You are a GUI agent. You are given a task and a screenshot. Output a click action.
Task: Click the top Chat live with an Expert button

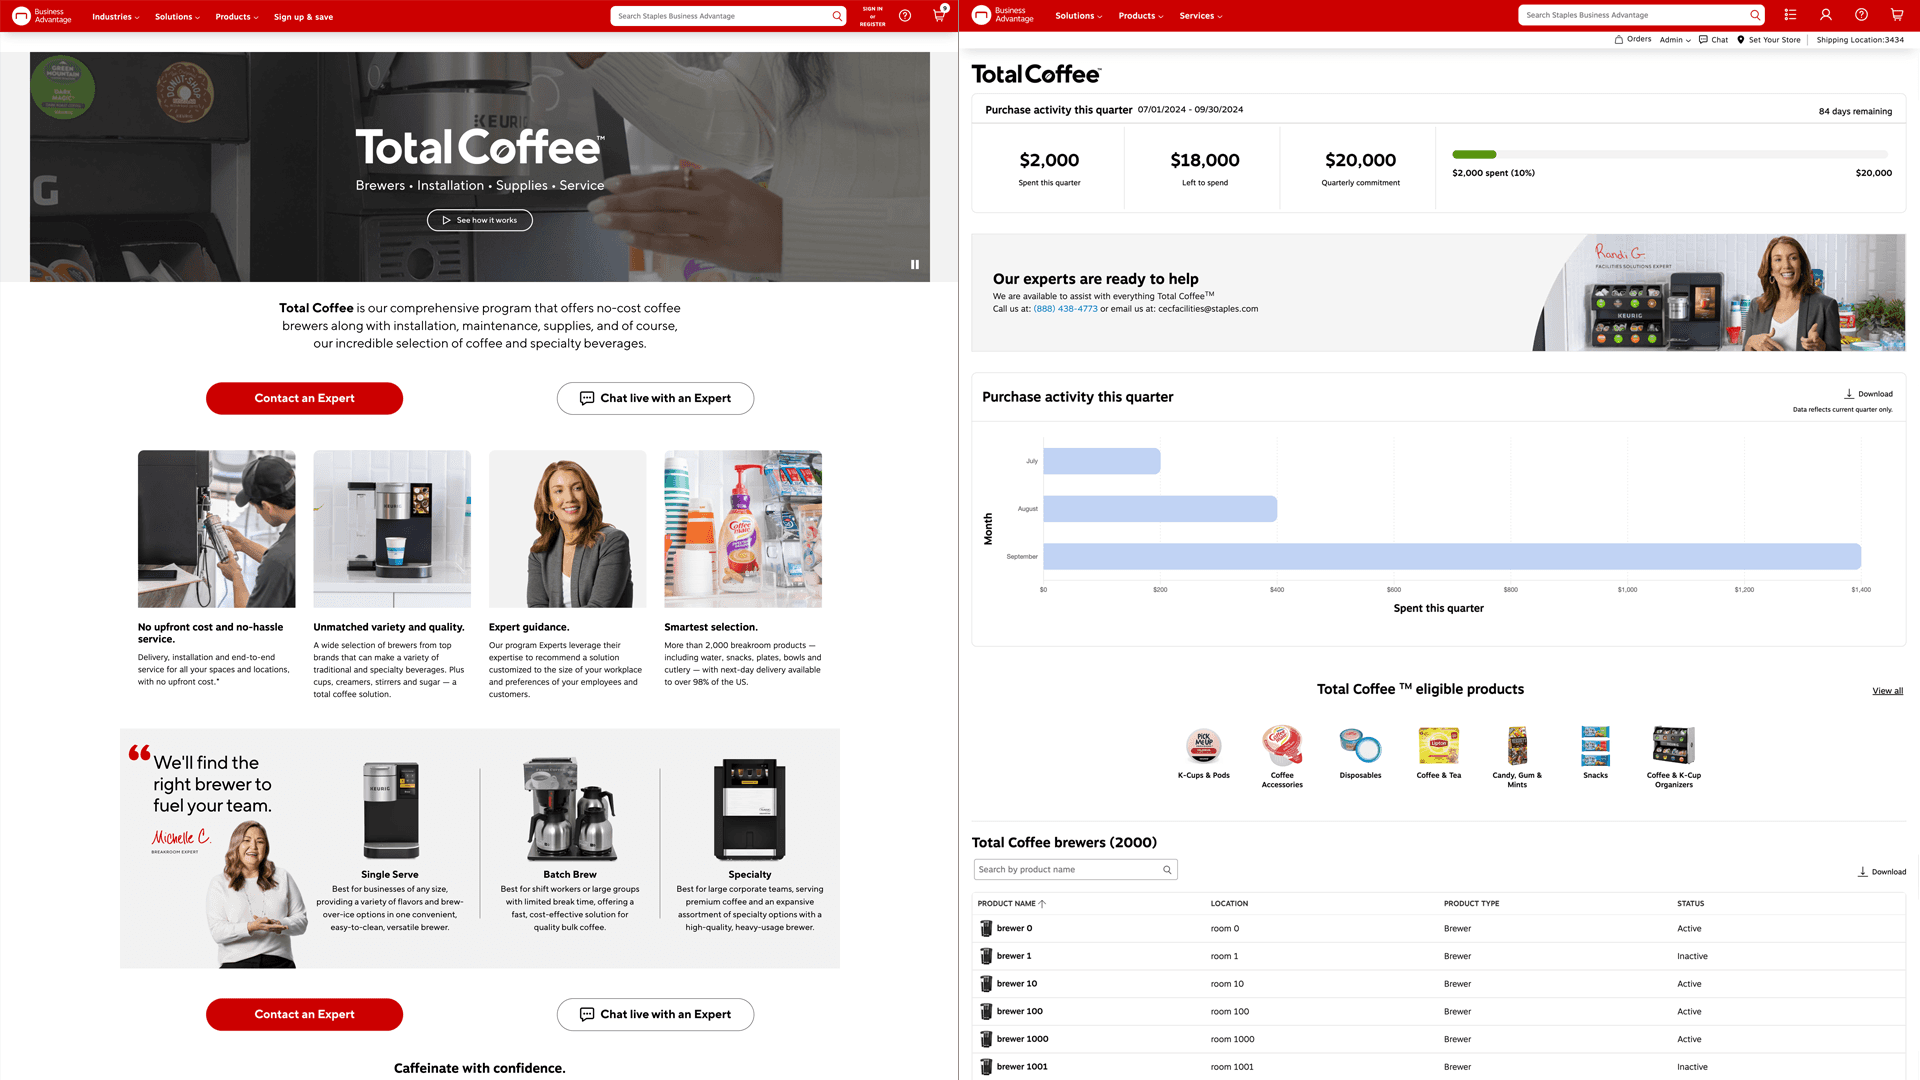pos(655,398)
